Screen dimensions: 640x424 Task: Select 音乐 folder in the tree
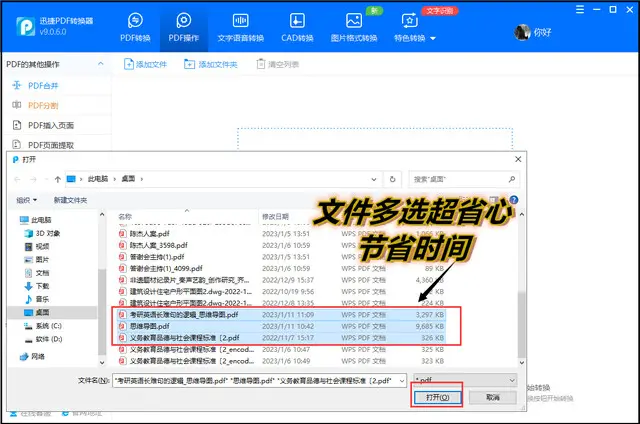point(42,299)
